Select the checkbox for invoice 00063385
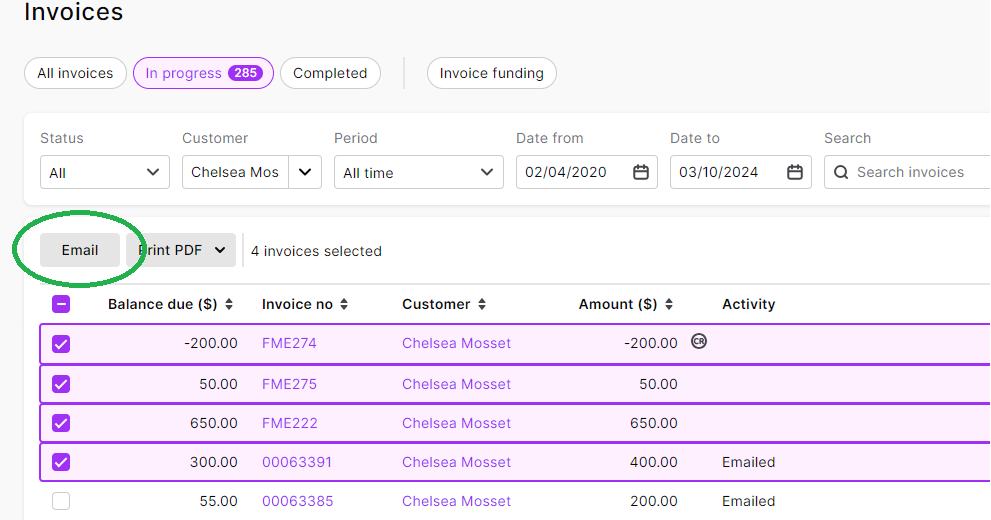 tap(61, 501)
